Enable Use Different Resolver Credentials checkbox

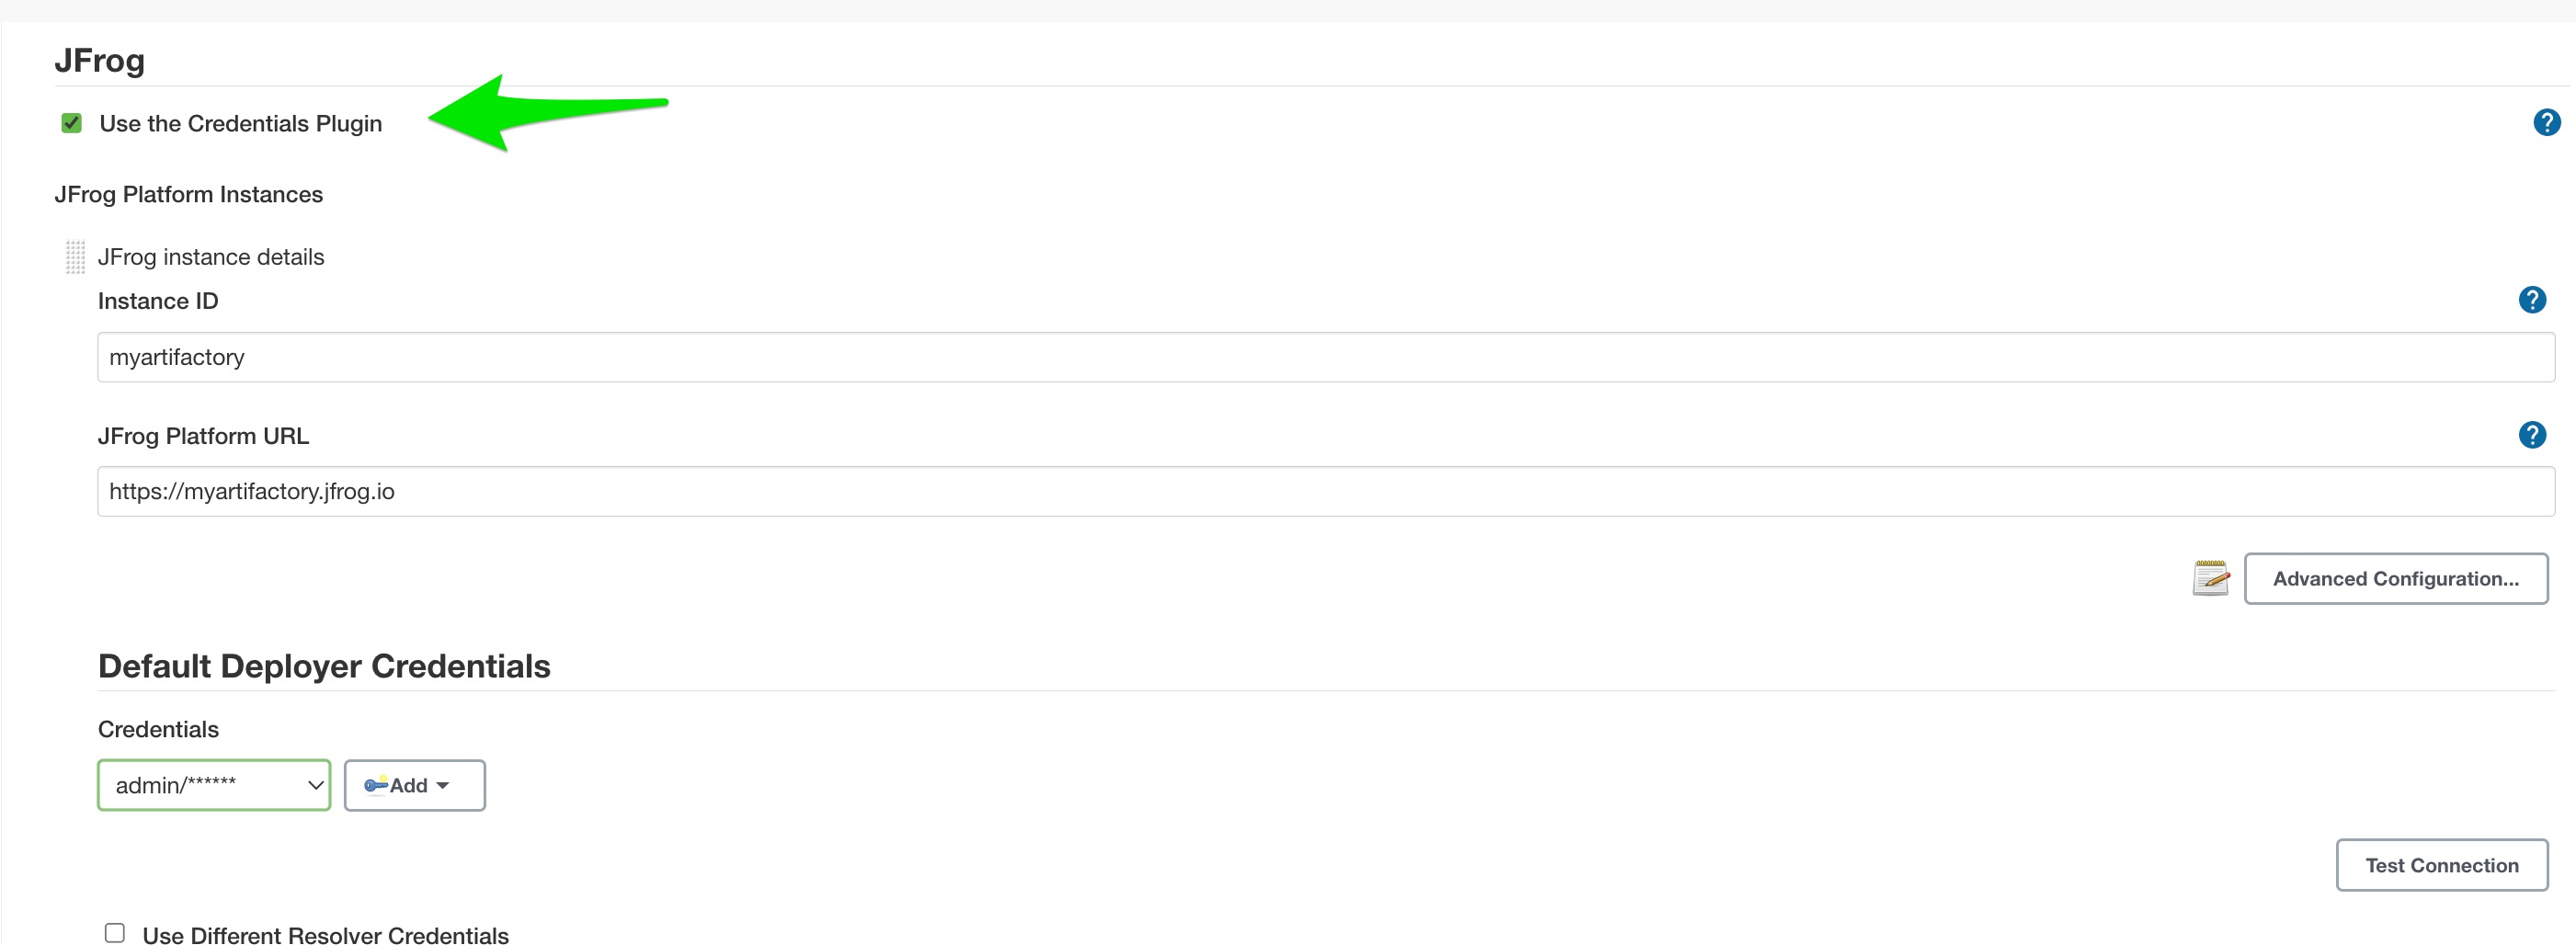tap(115, 933)
